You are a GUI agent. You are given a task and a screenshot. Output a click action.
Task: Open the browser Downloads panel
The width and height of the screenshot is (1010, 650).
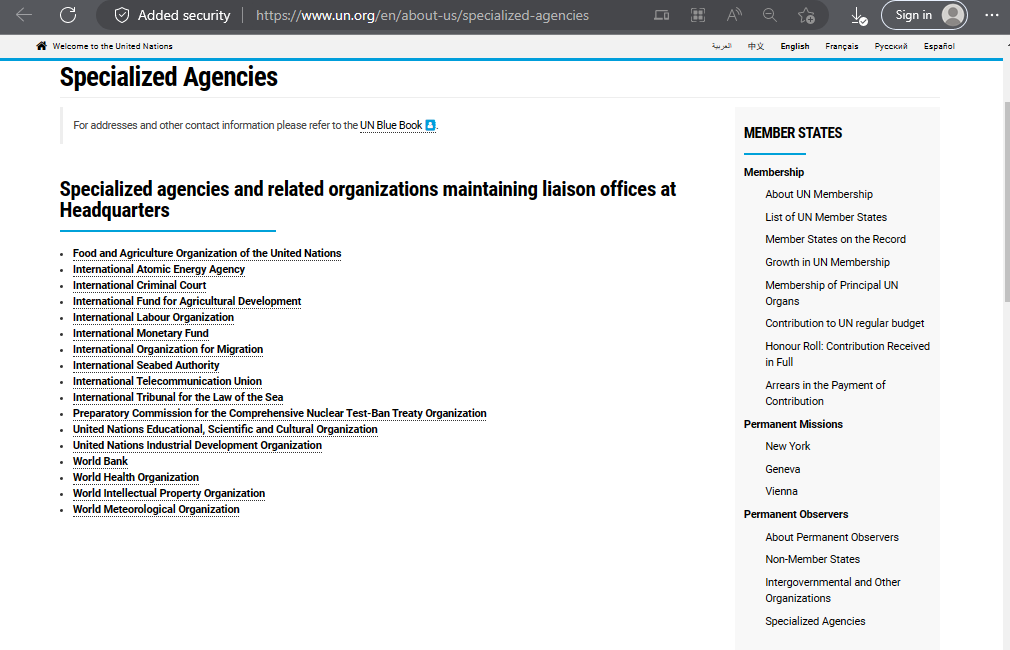pos(859,15)
